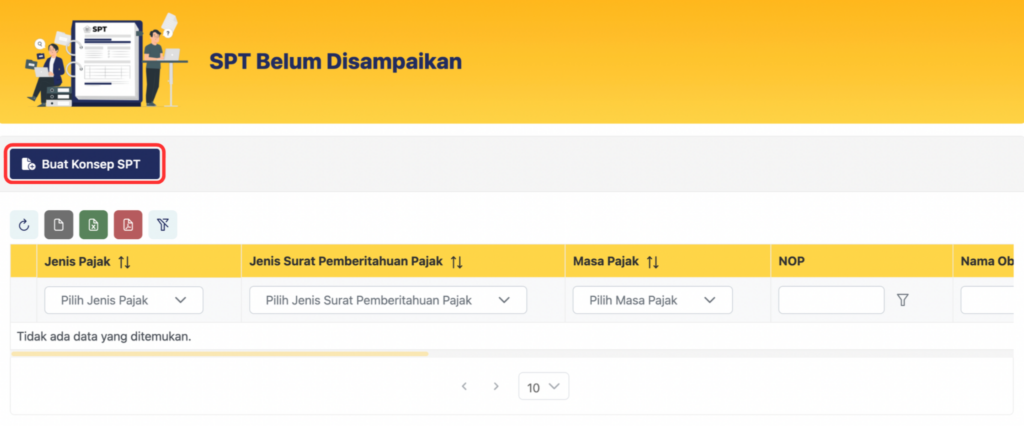Click the horizontal table scrollbar
The image size is (1024, 426).
[x=219, y=353]
